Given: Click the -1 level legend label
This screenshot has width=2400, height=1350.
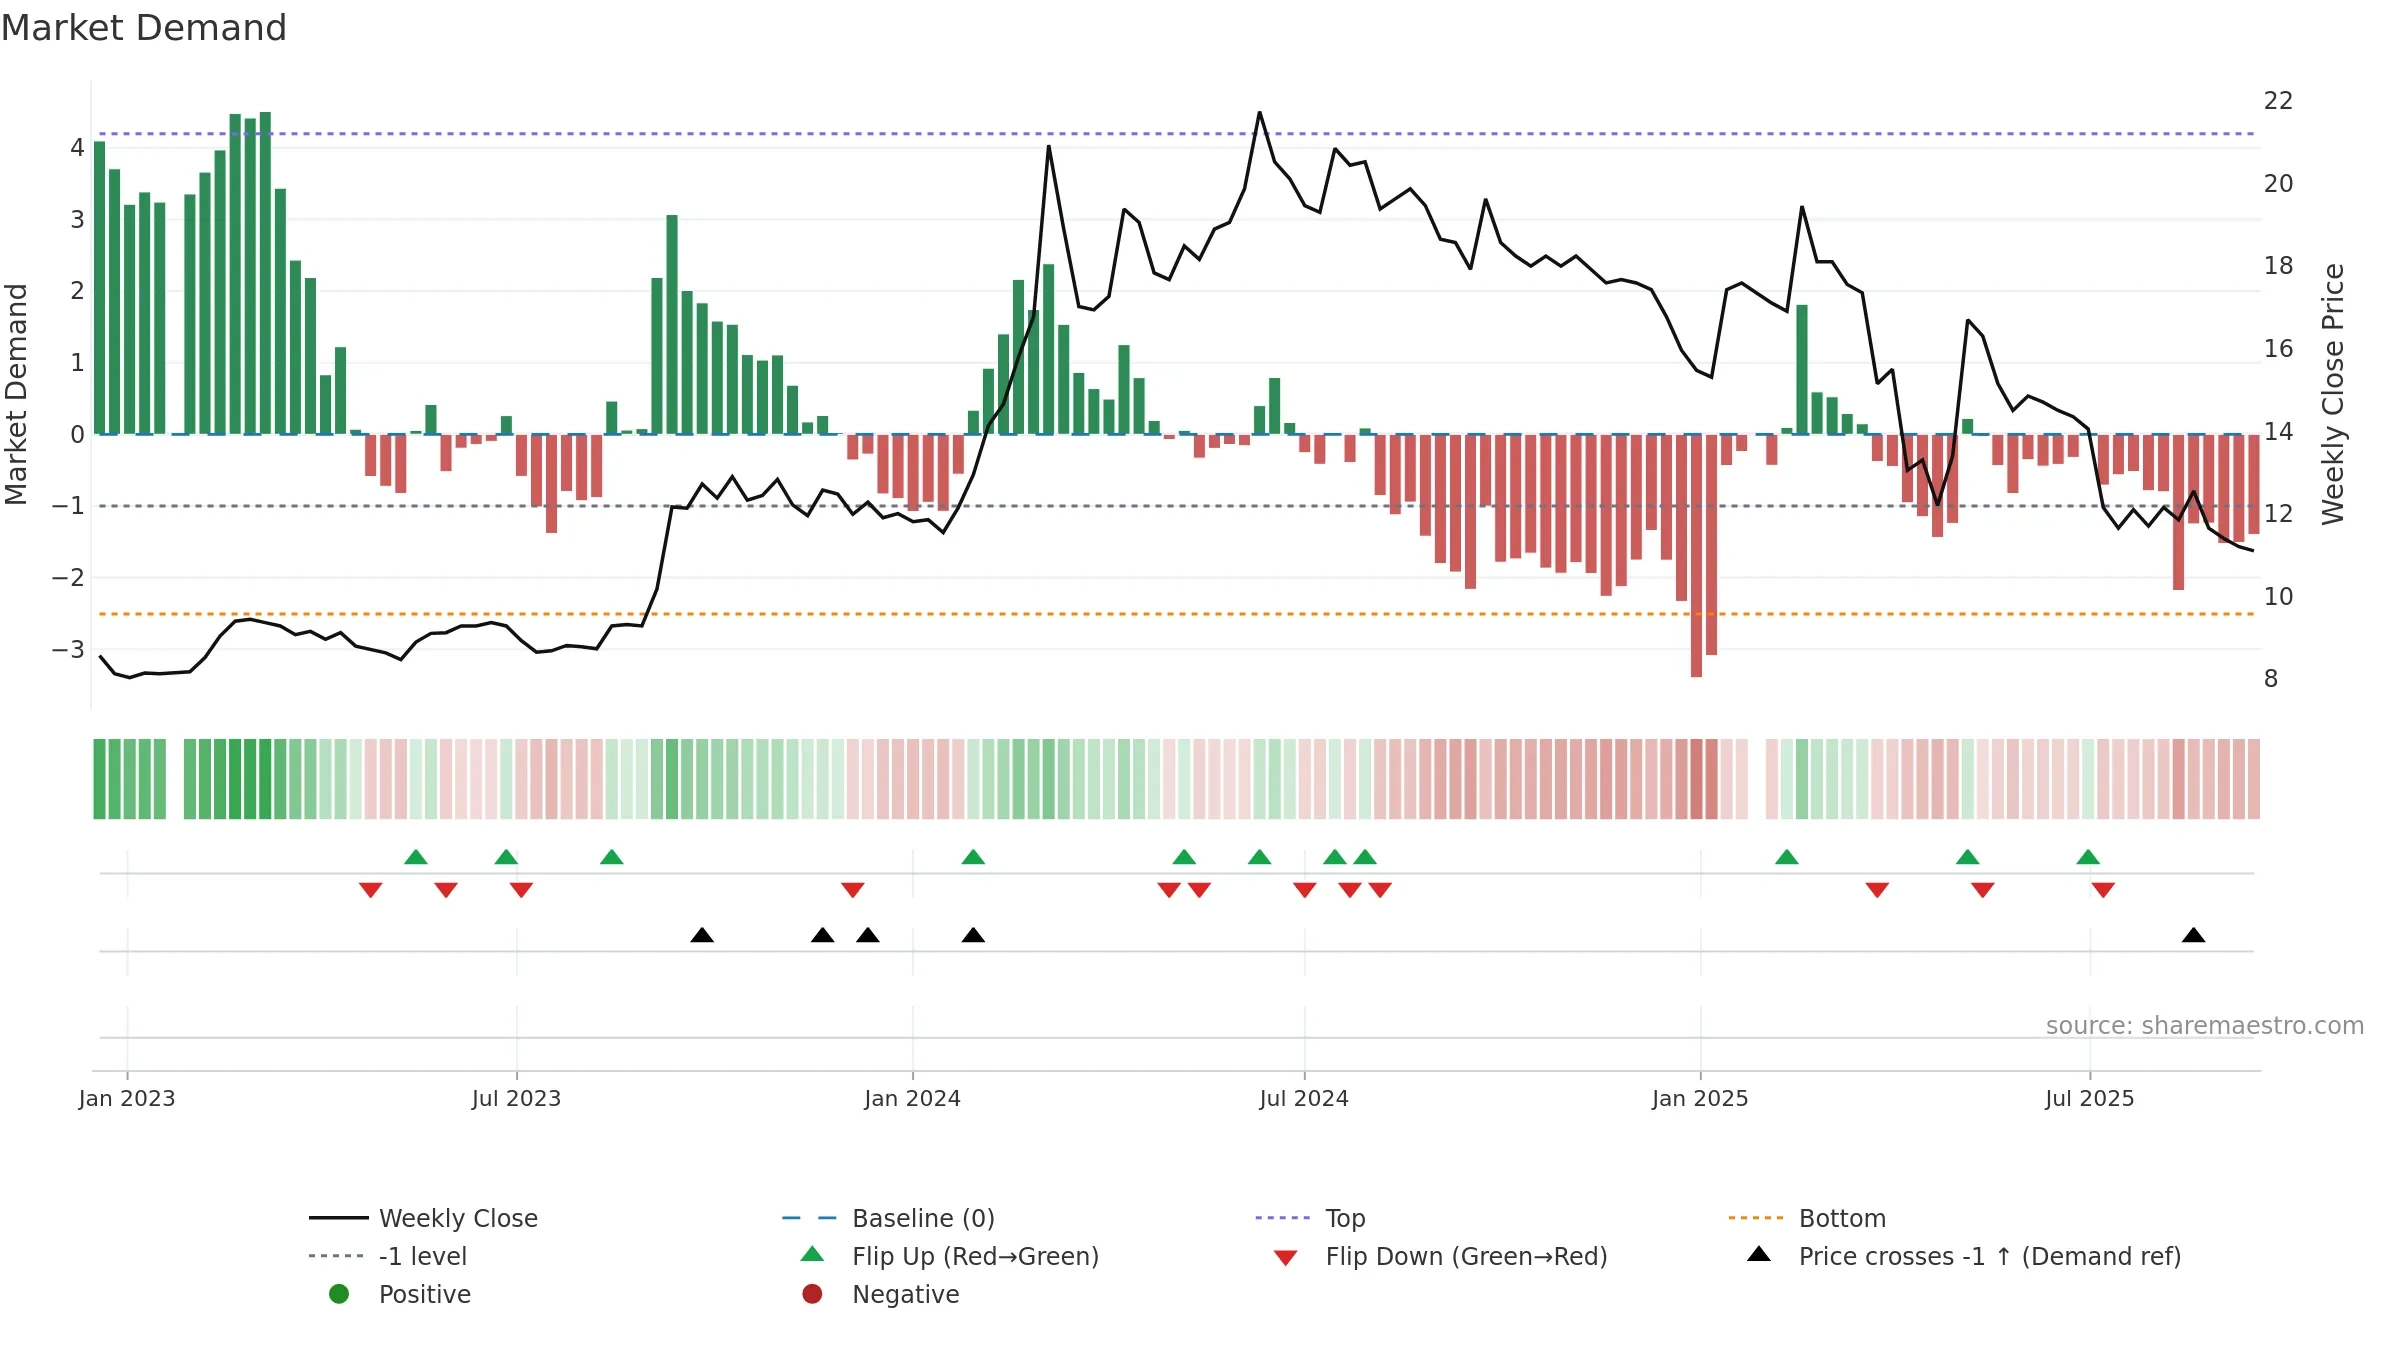Looking at the screenshot, I should (423, 1256).
